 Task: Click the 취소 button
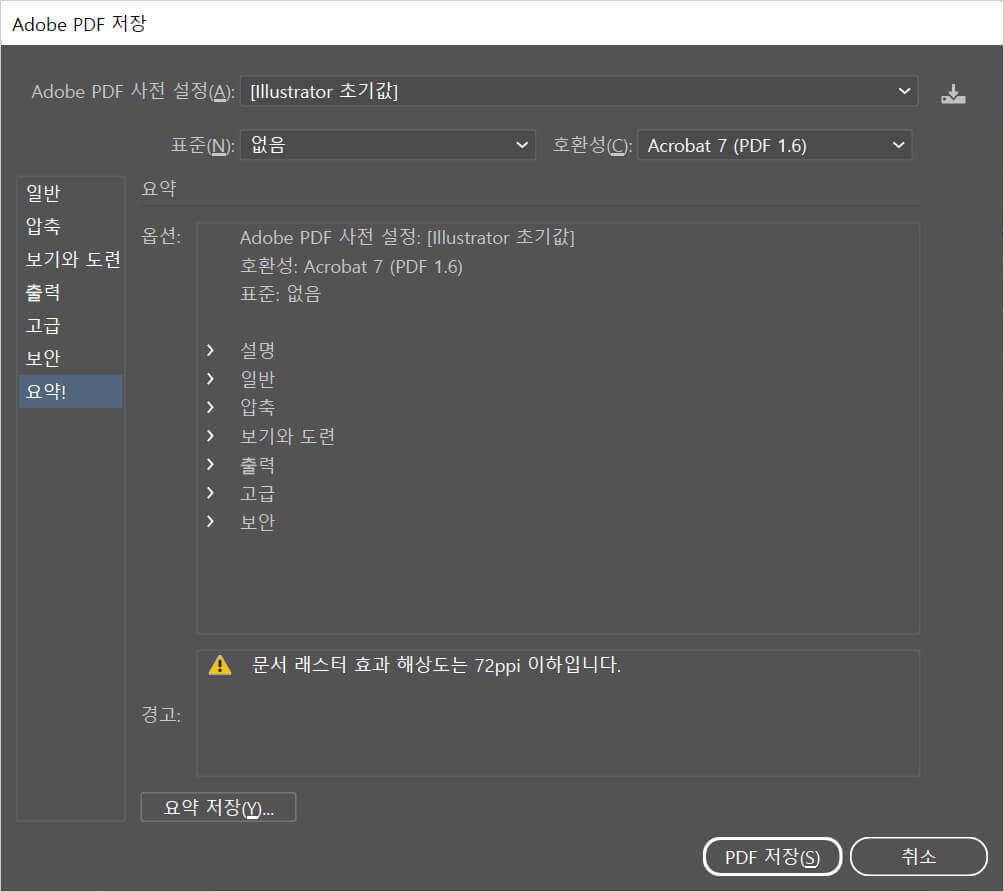coord(919,857)
